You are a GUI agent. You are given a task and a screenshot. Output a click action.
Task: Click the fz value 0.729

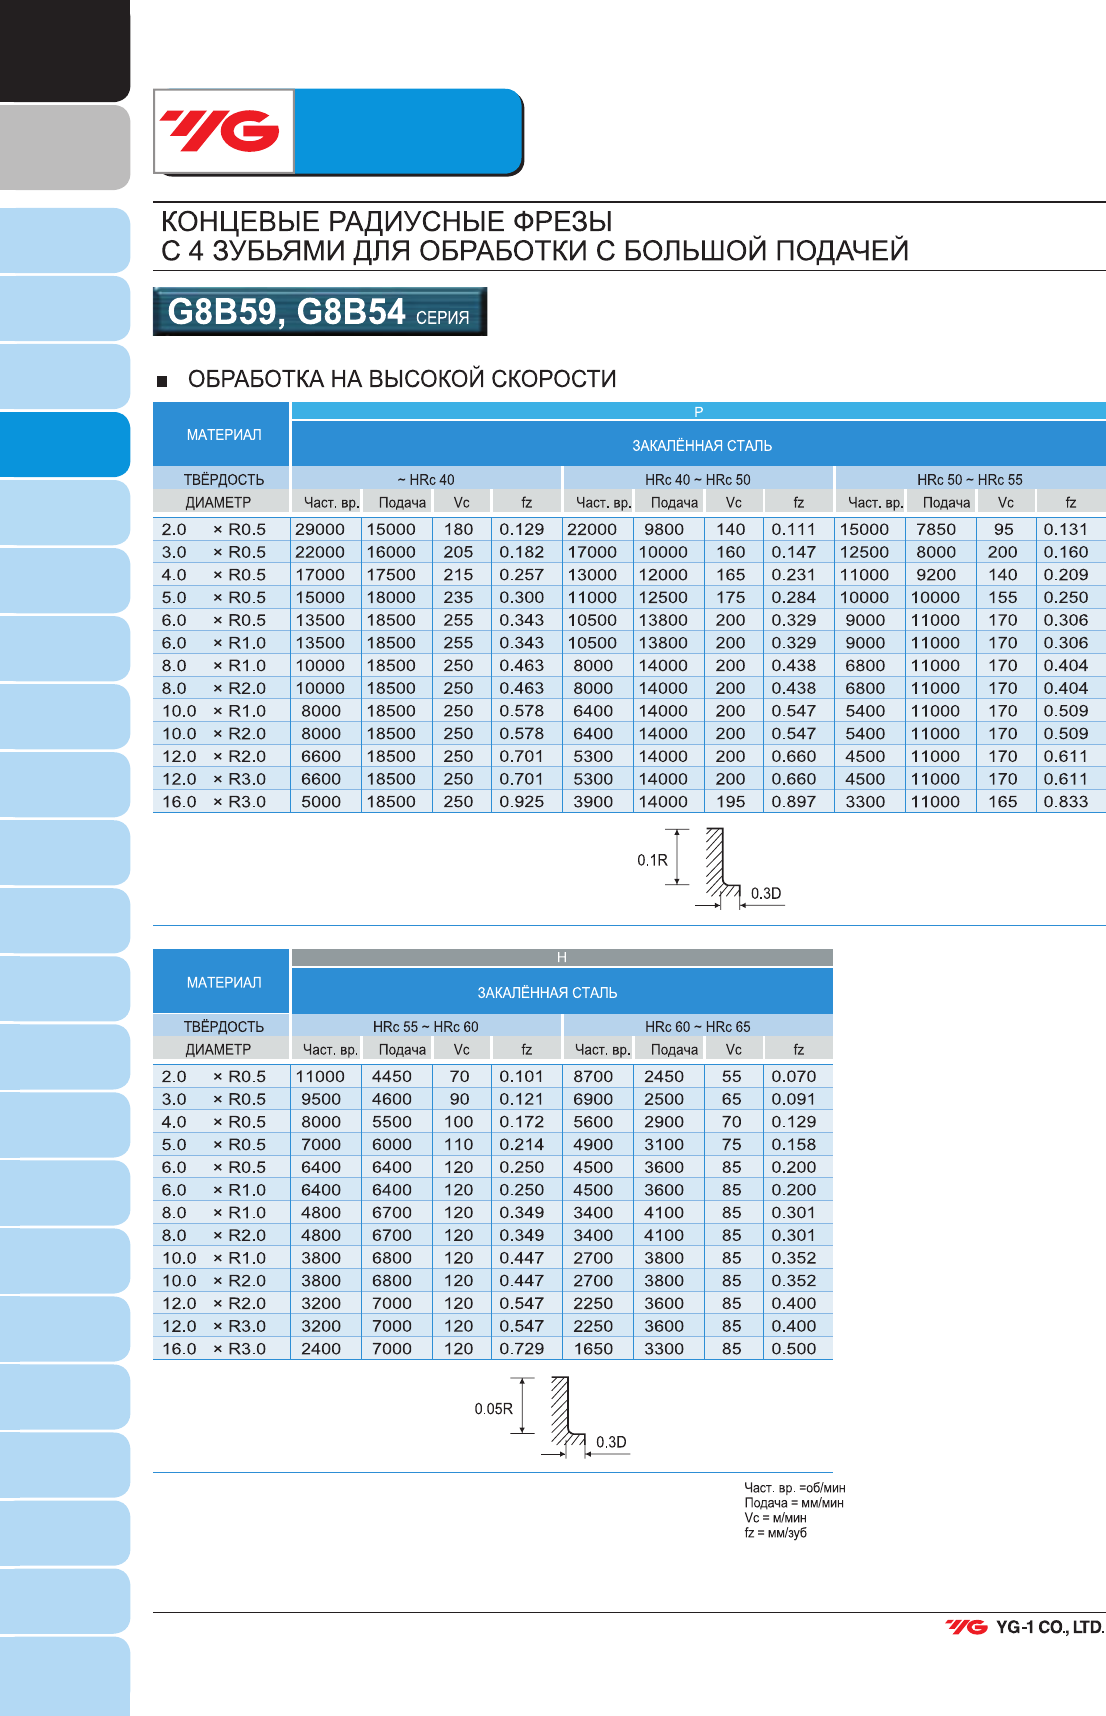(522, 1348)
